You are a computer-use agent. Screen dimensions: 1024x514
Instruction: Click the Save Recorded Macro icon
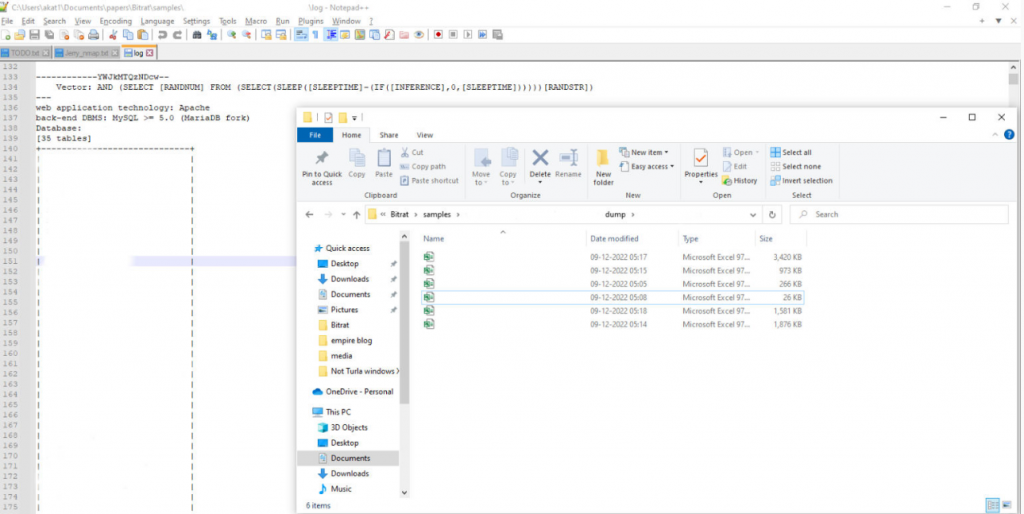[x=498, y=35]
